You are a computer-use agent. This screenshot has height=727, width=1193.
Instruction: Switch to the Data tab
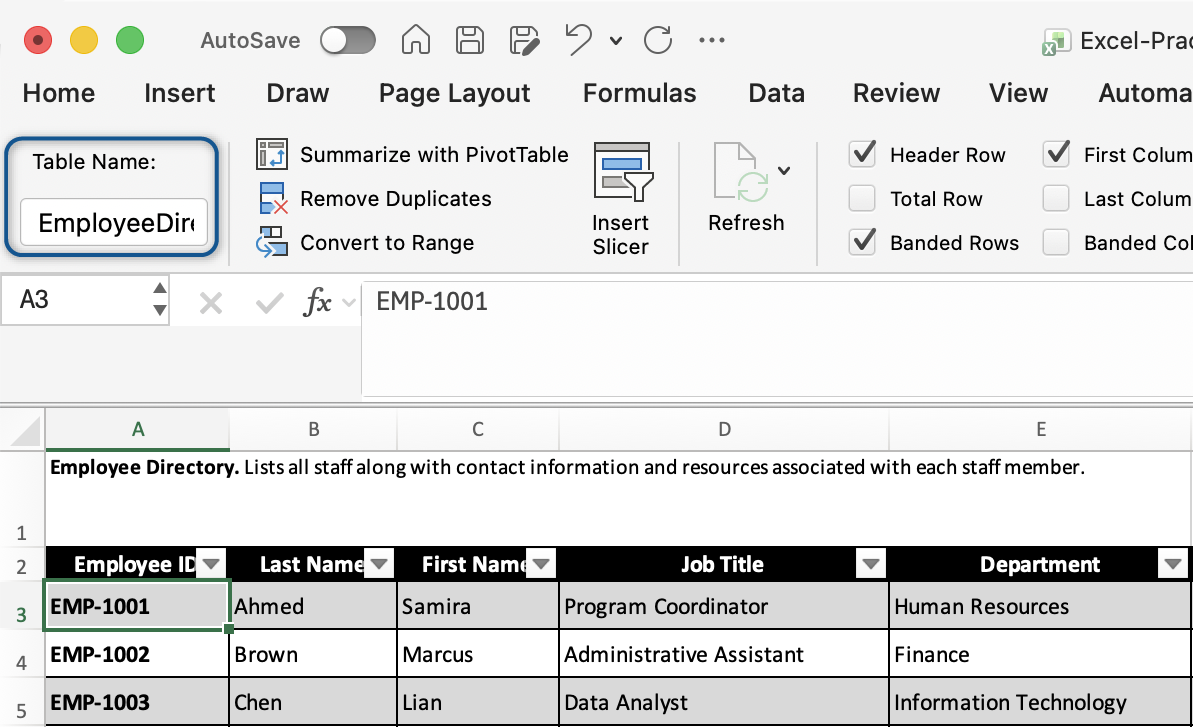tap(776, 93)
